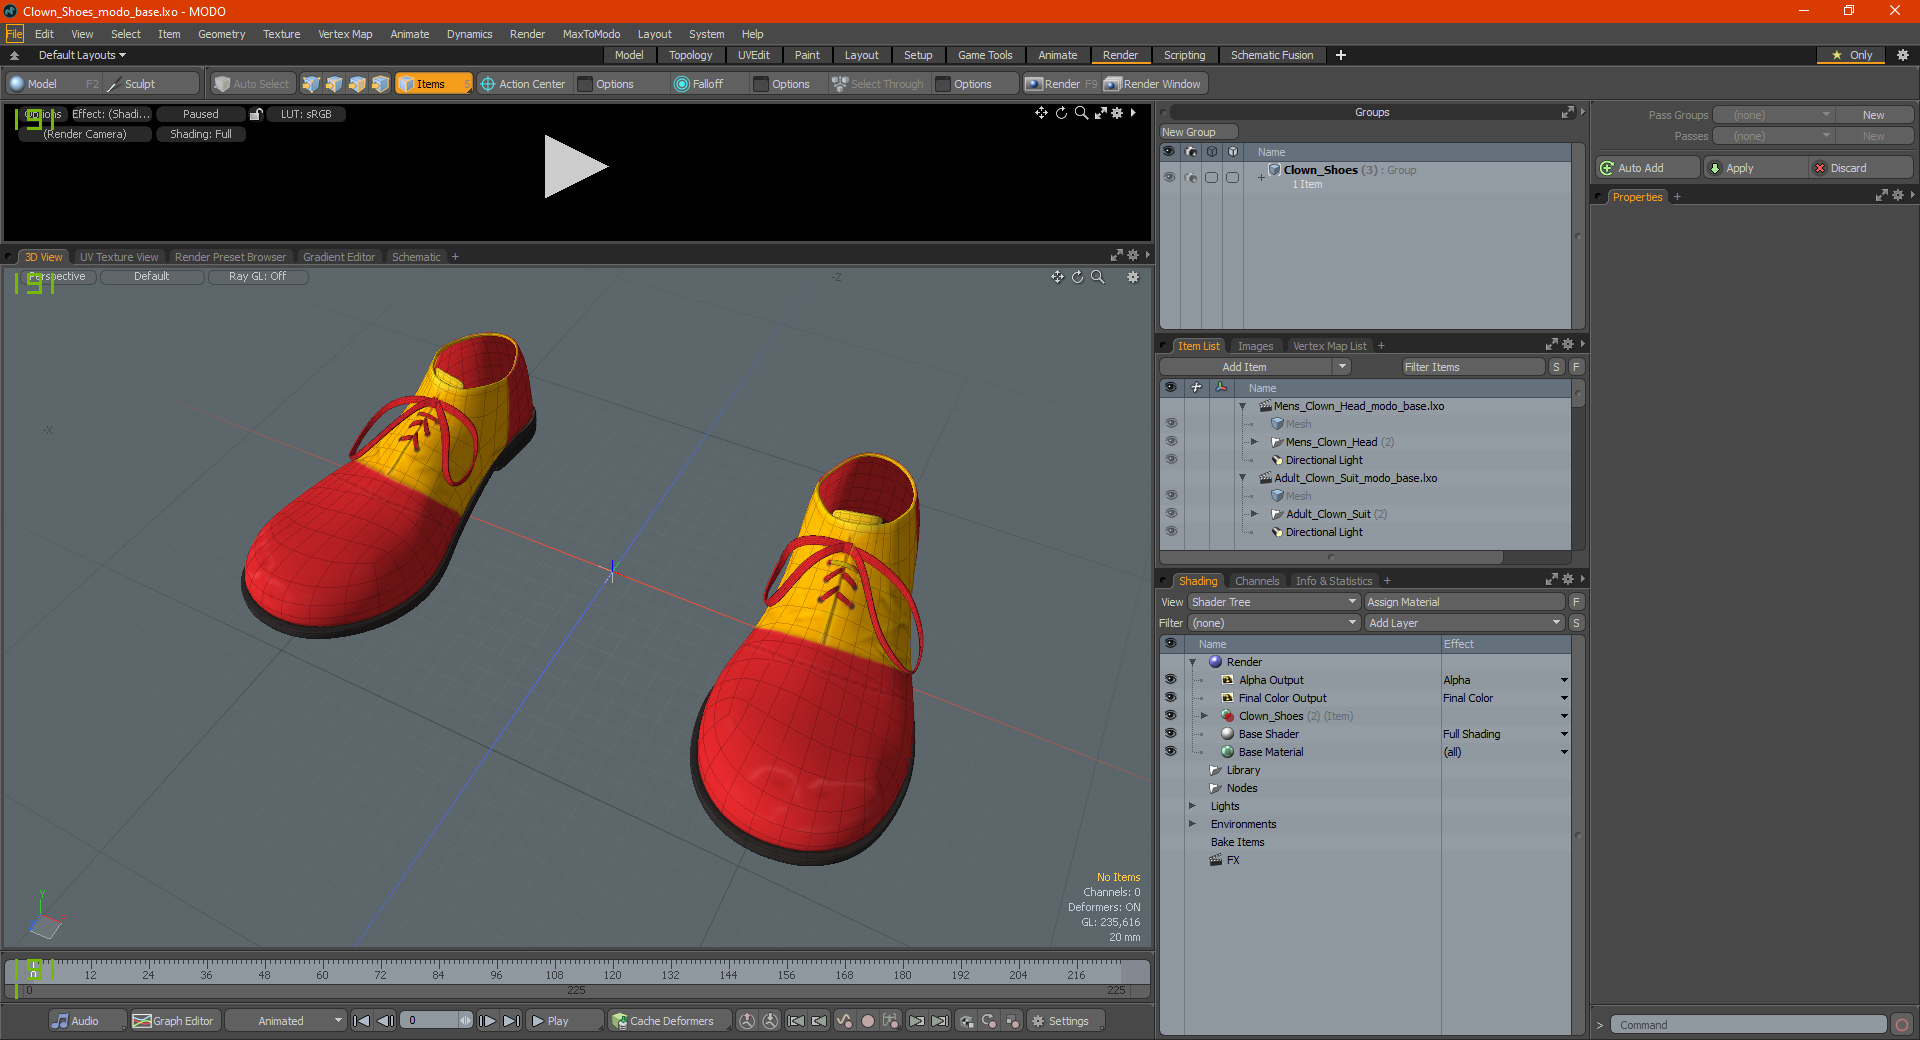Click the Command input field

click(x=1748, y=1025)
